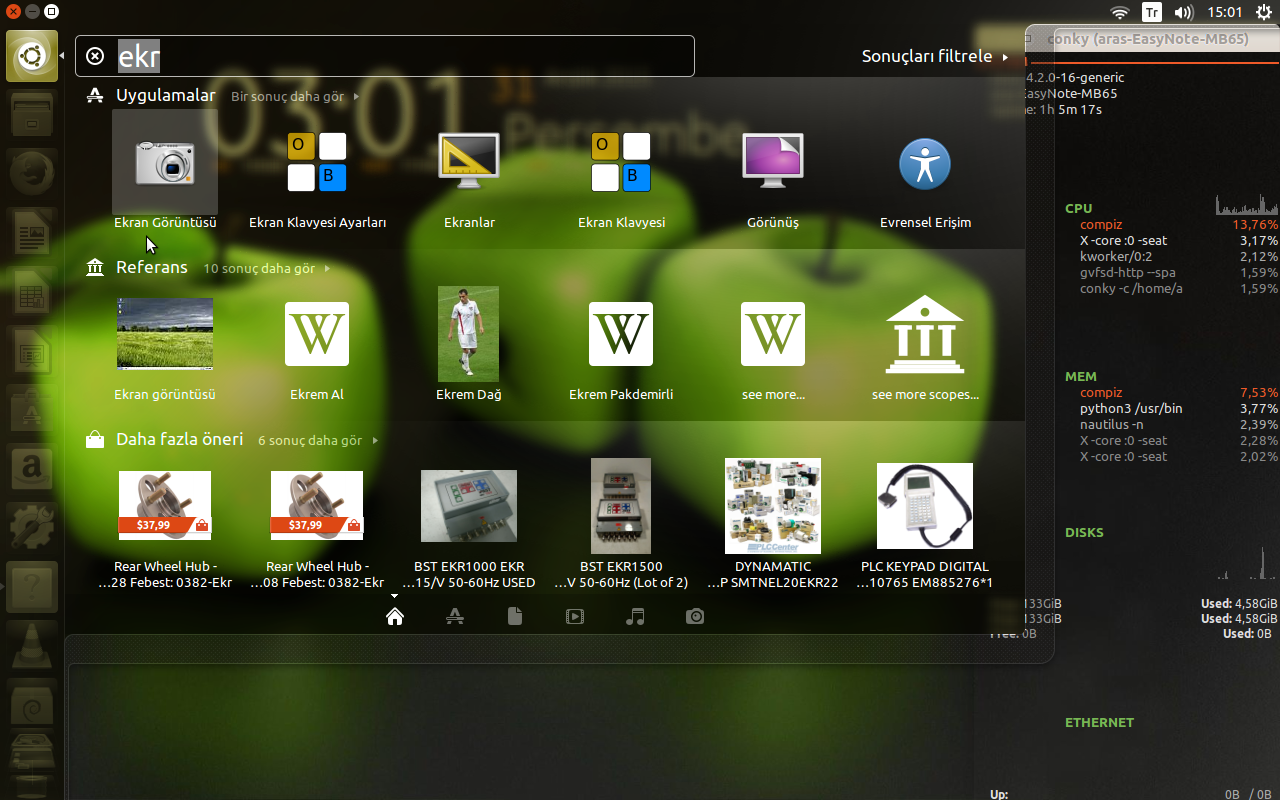The height and width of the screenshot is (800, 1280).
Task: Open the BST EKR1500 product result
Action: (621, 523)
